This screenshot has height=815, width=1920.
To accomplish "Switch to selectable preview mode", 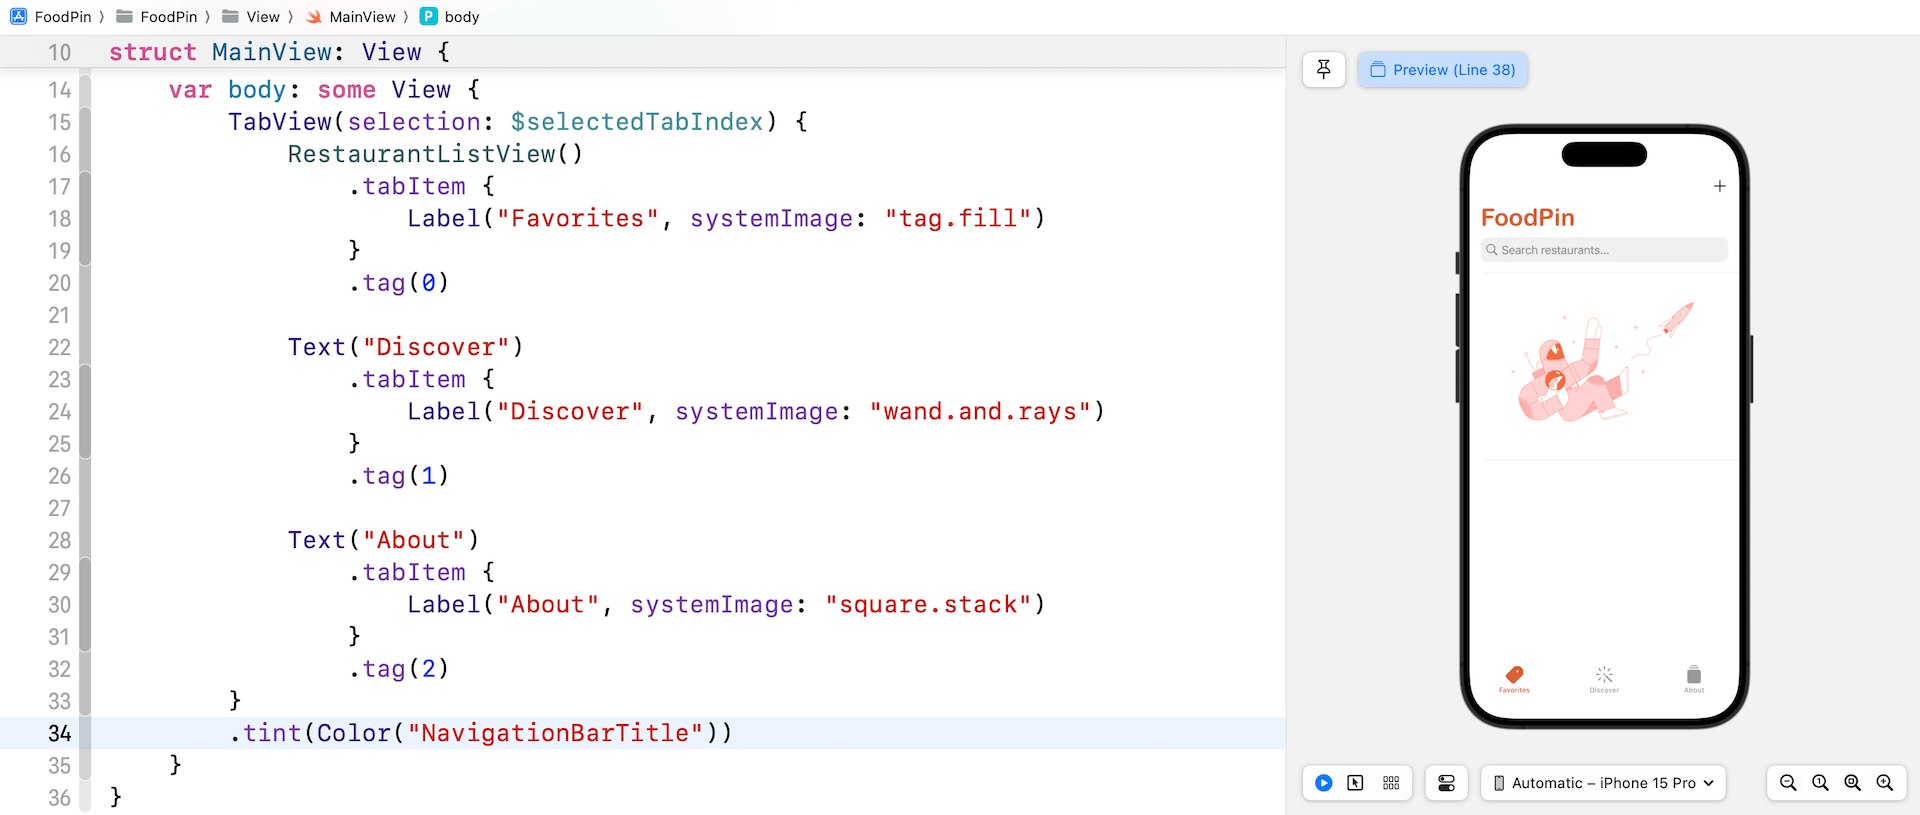I will (1355, 783).
